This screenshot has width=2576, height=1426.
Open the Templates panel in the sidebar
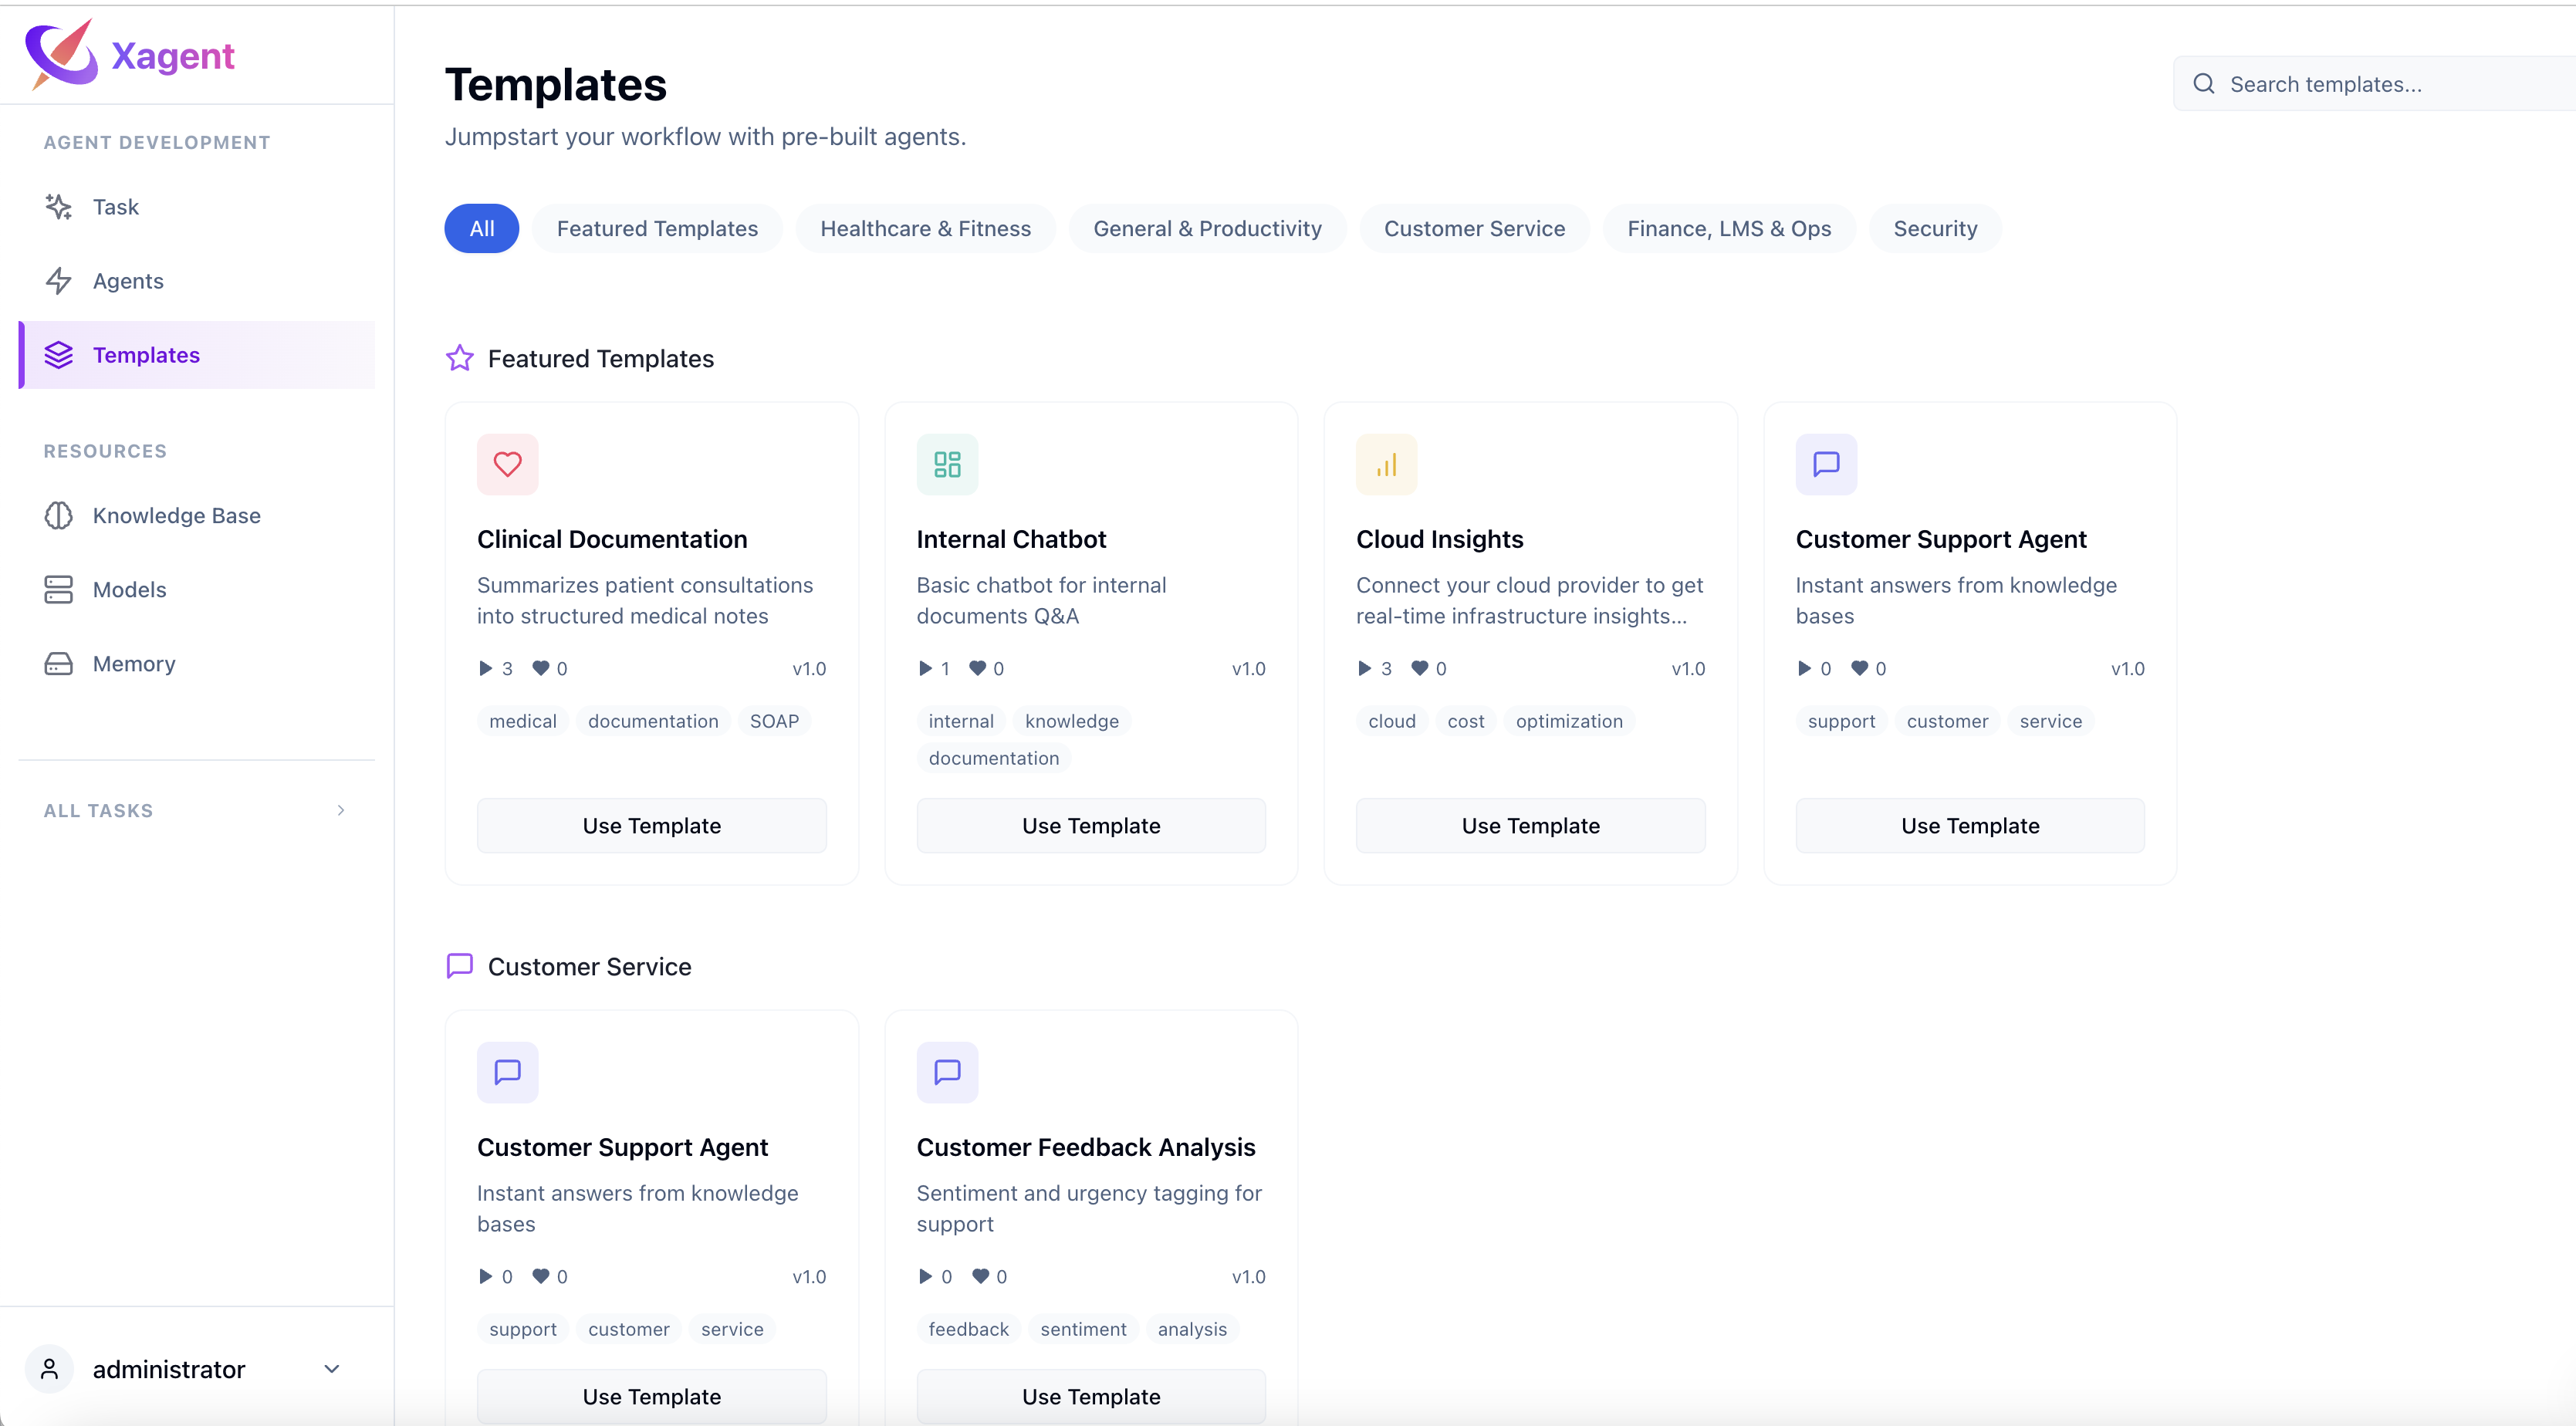(x=146, y=355)
